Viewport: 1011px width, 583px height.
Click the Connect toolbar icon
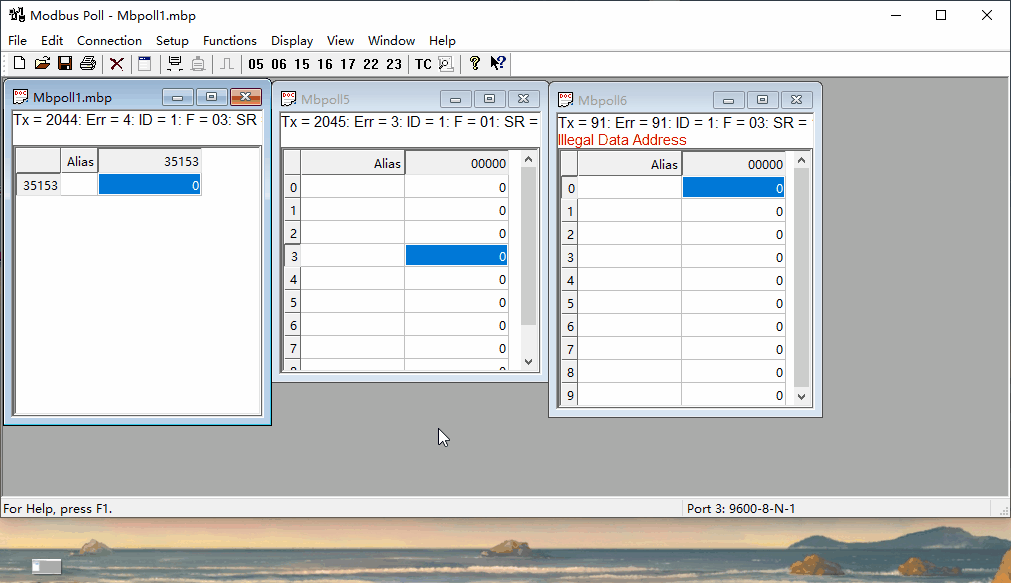(174, 63)
